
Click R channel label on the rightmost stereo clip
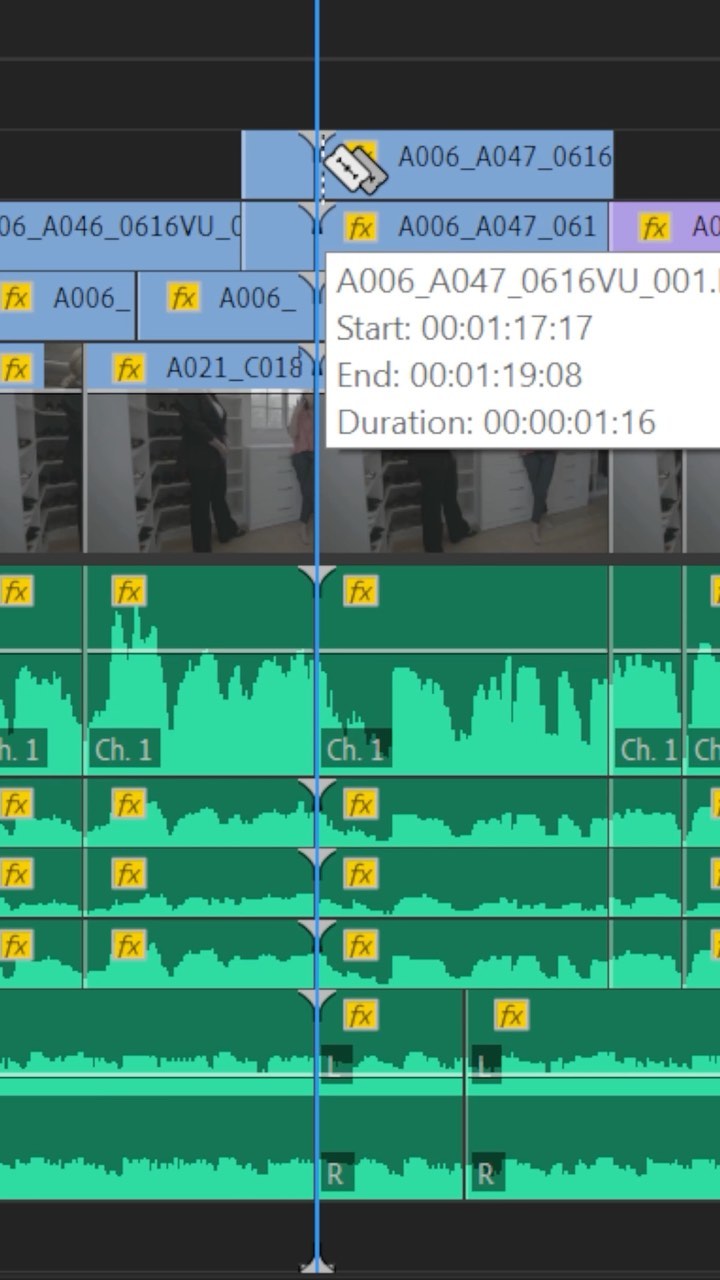pos(485,1174)
